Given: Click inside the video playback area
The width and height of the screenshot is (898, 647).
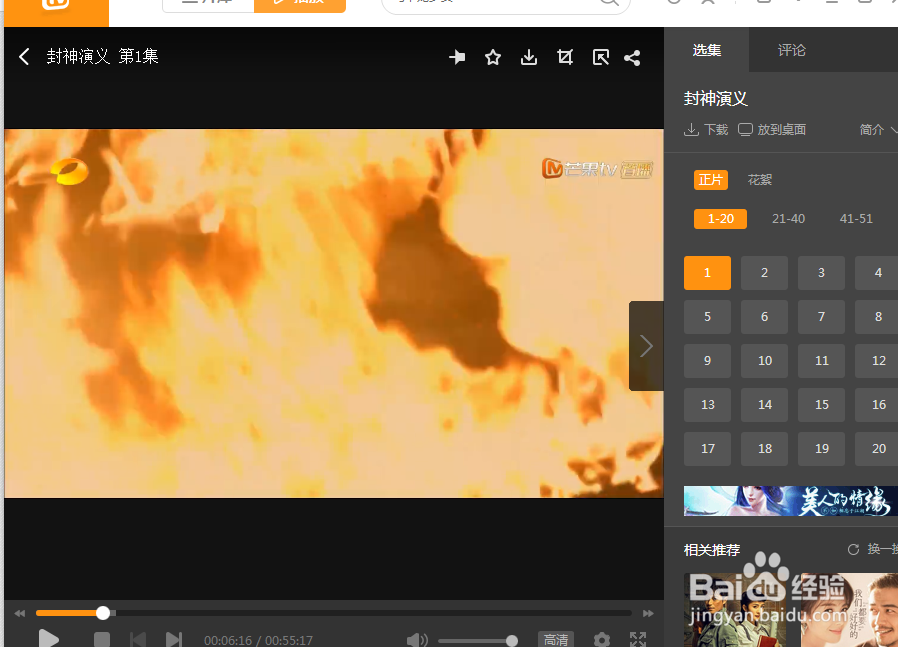Looking at the screenshot, I should tap(334, 313).
